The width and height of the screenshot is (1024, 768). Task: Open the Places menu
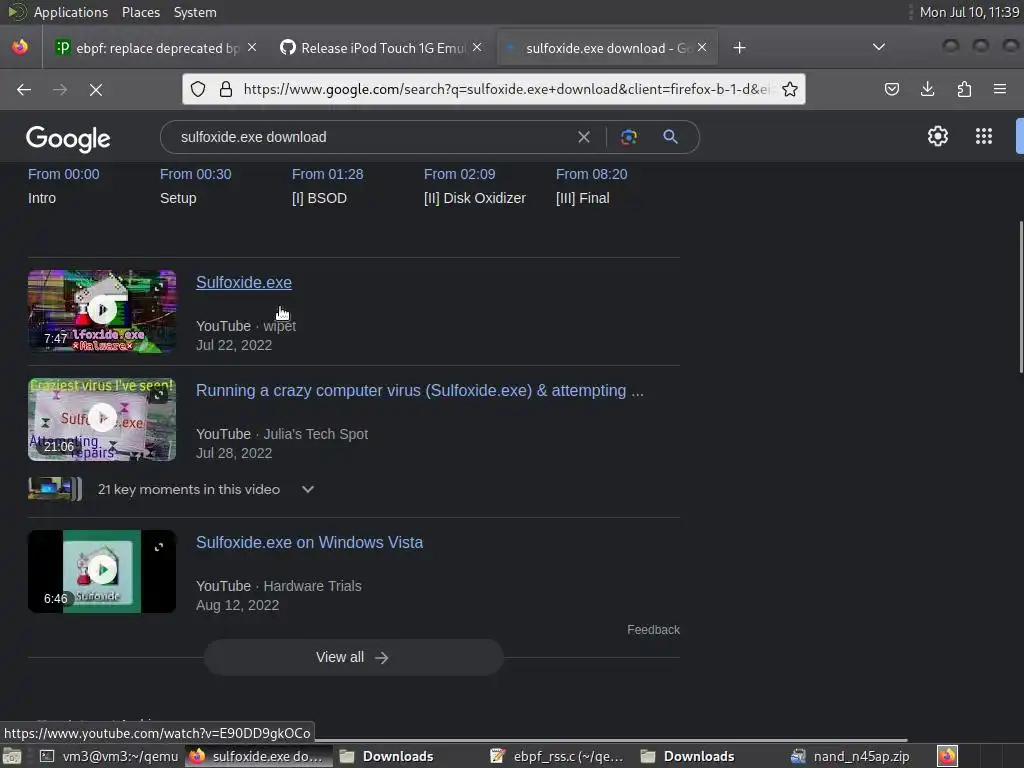[x=140, y=12]
